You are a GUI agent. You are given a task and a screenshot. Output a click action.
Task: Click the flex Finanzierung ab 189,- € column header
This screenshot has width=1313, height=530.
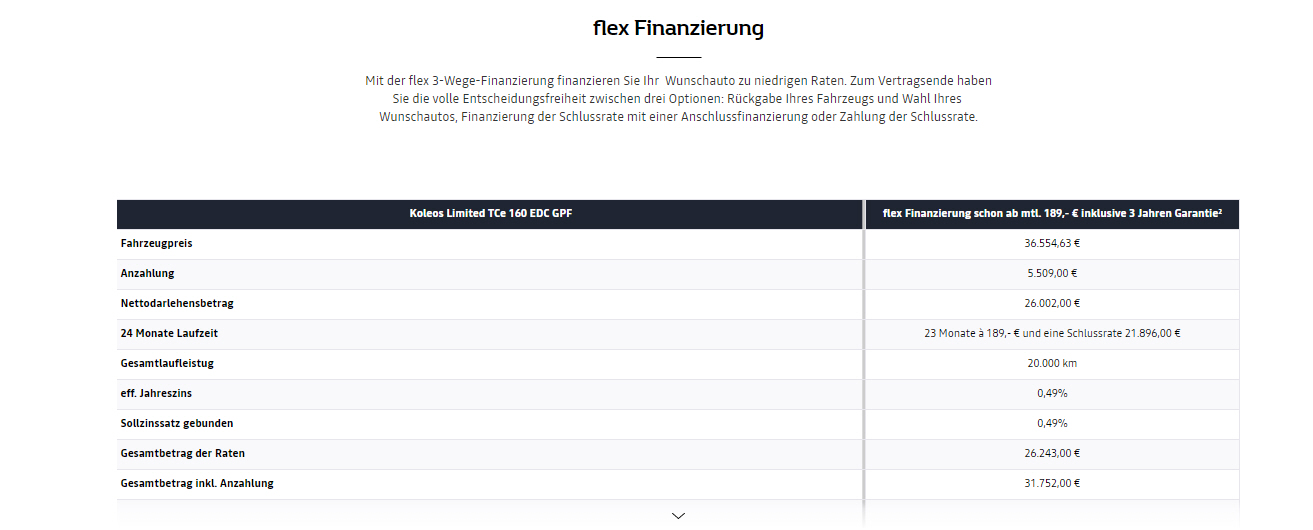click(1052, 213)
